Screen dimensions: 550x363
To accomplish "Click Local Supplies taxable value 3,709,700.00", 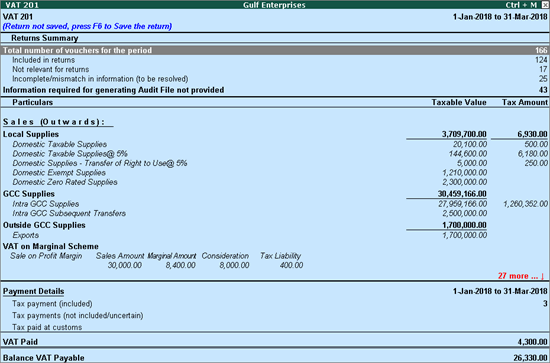I will (464, 134).
